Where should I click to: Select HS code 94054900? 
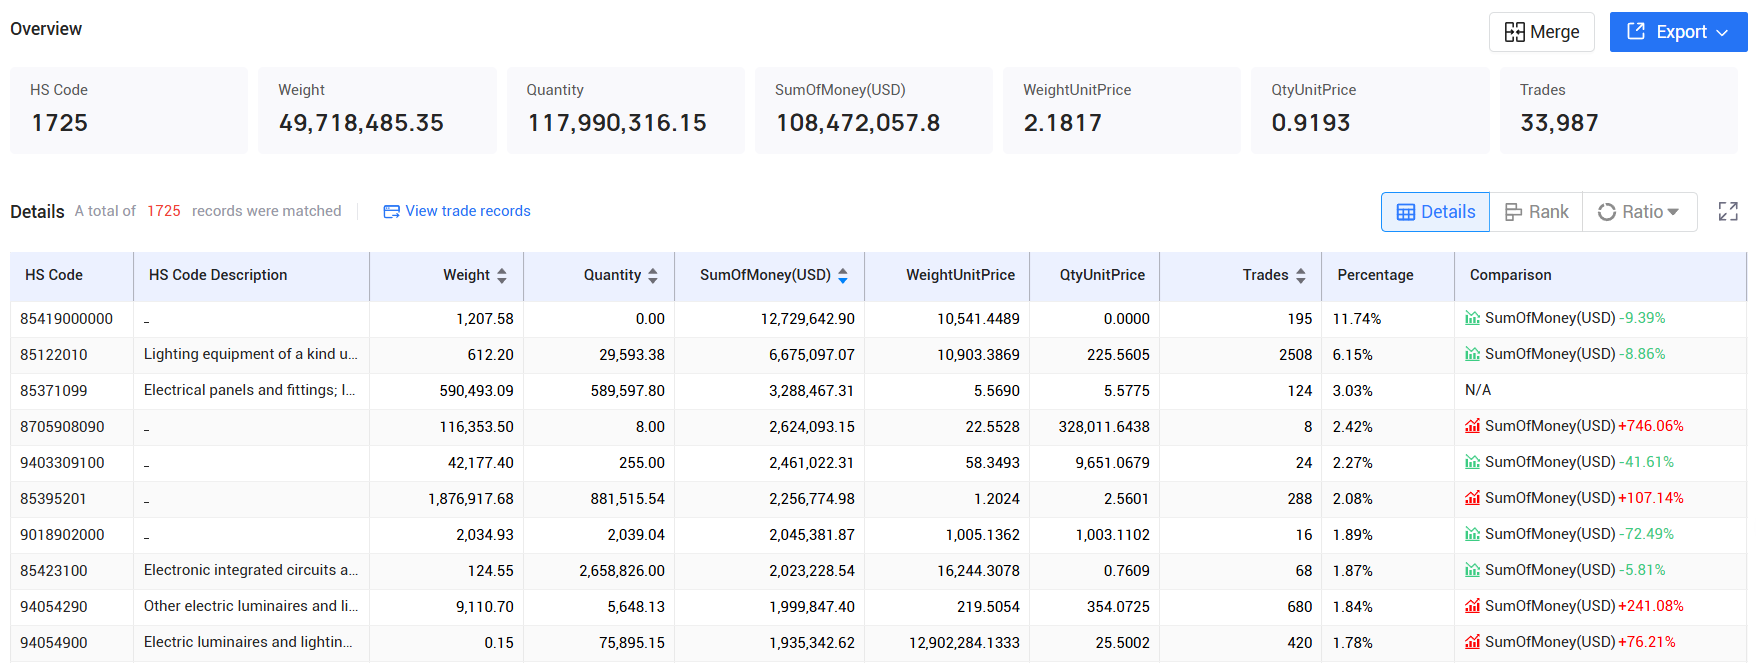coord(54,643)
